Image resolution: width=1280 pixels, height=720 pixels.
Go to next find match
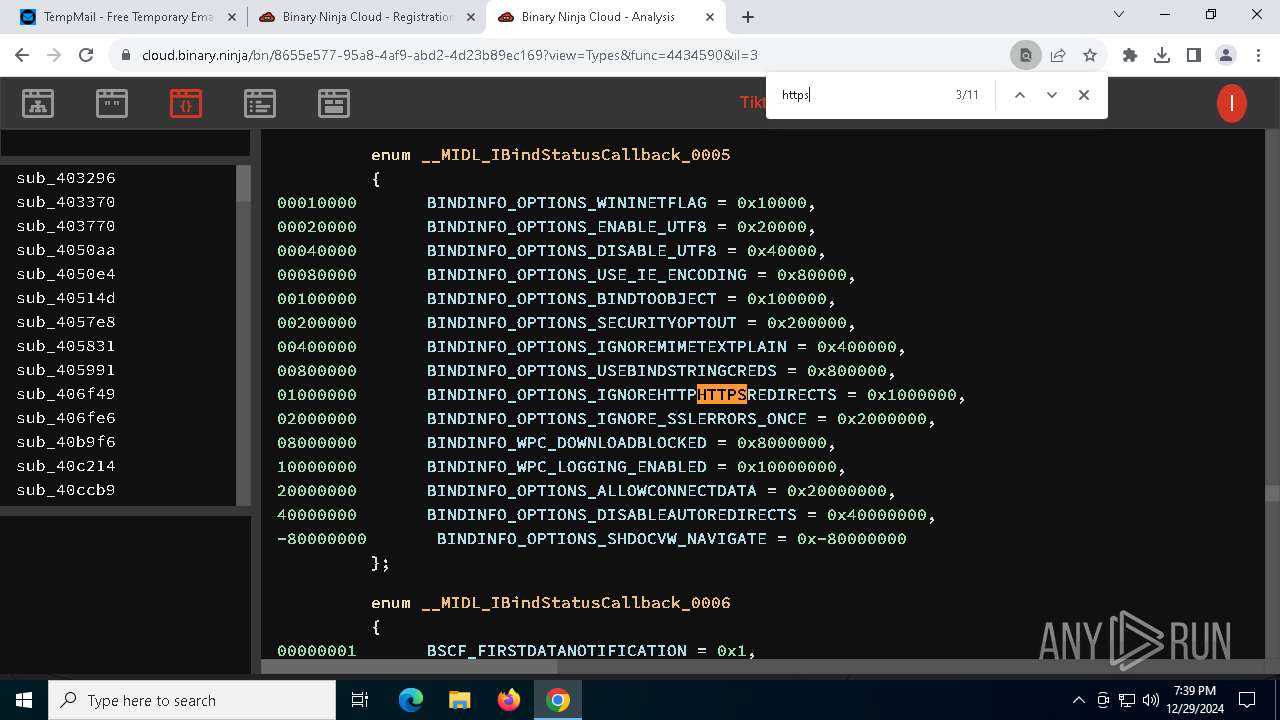pos(1051,95)
